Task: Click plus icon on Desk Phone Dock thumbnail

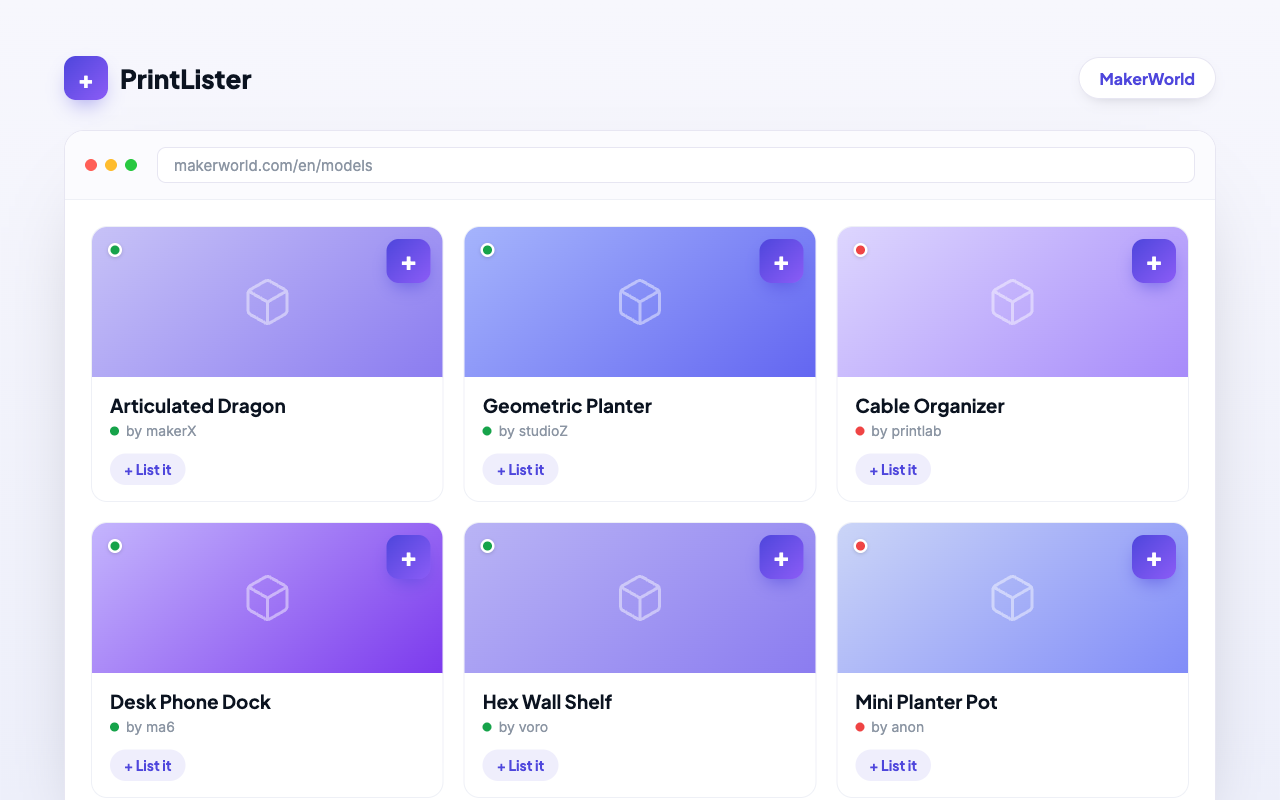Action: [x=409, y=557]
